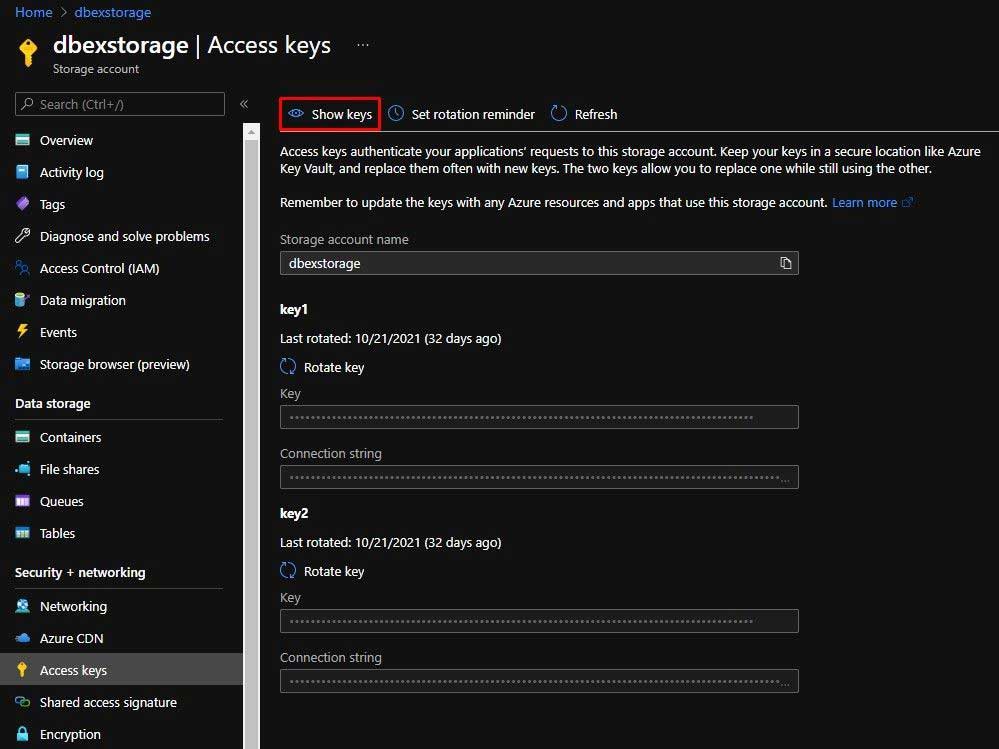Click the Access keys key icon in sidebar

(22, 669)
